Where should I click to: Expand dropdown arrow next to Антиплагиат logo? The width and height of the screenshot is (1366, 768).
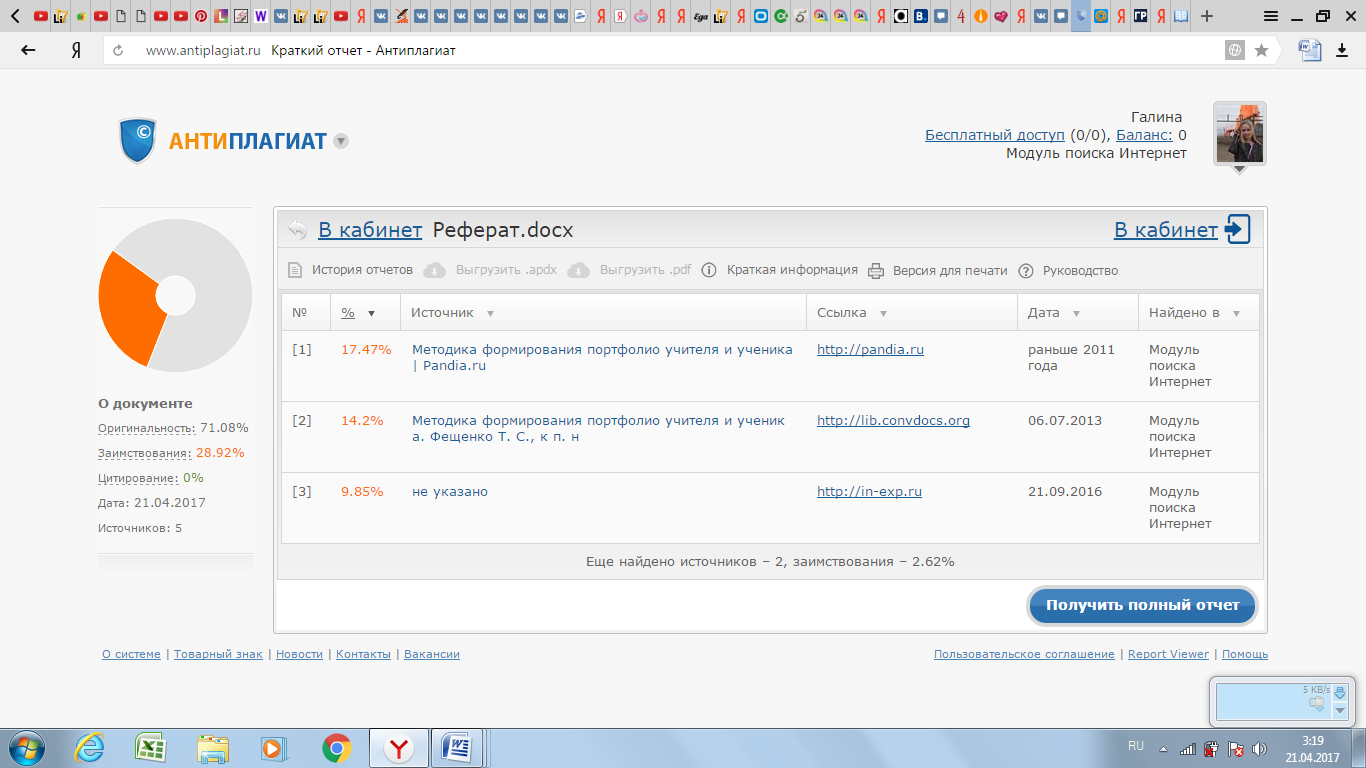(341, 141)
